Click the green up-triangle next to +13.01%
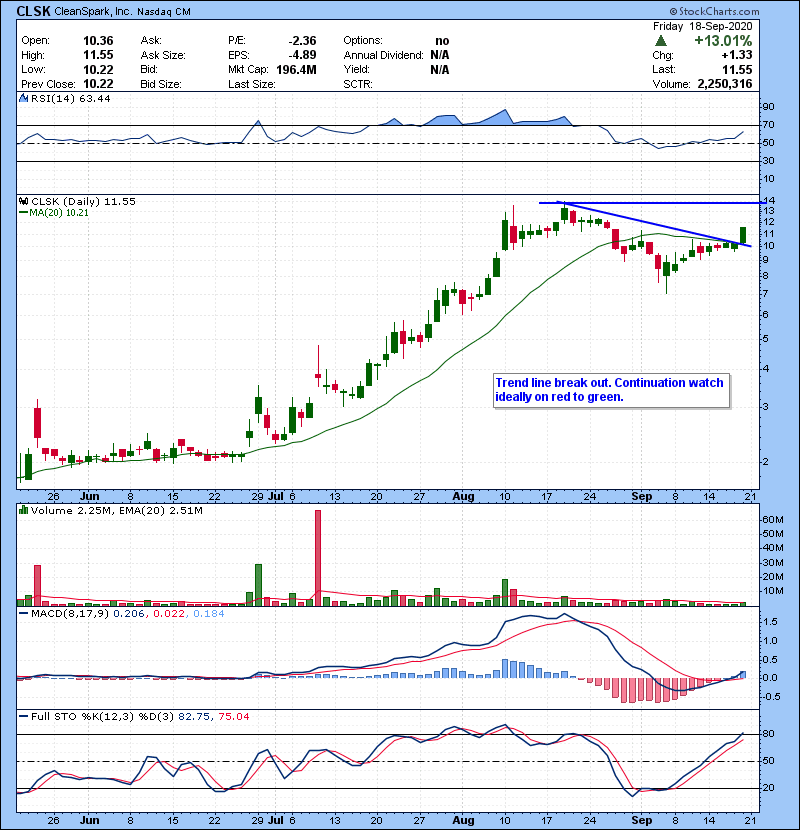800x830 pixels. [x=660, y=41]
